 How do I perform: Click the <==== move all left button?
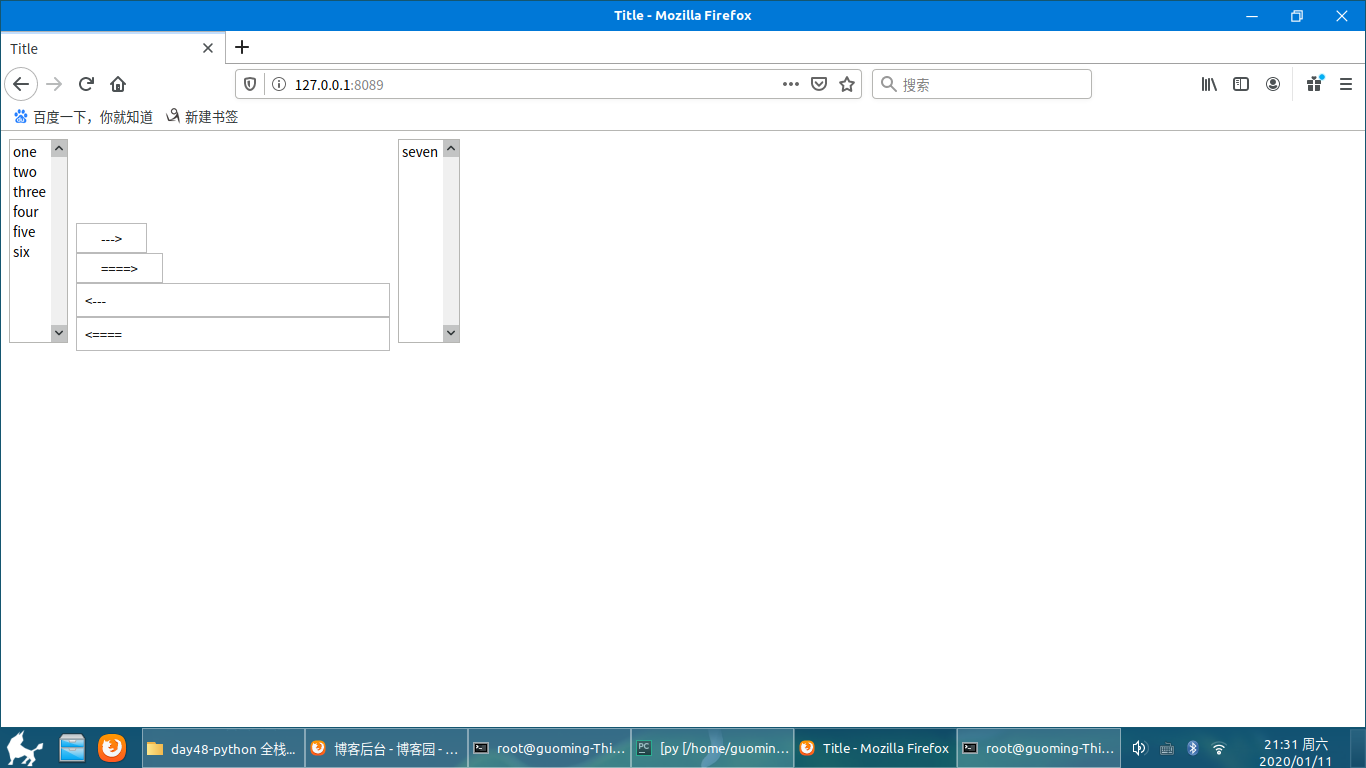[x=232, y=334]
